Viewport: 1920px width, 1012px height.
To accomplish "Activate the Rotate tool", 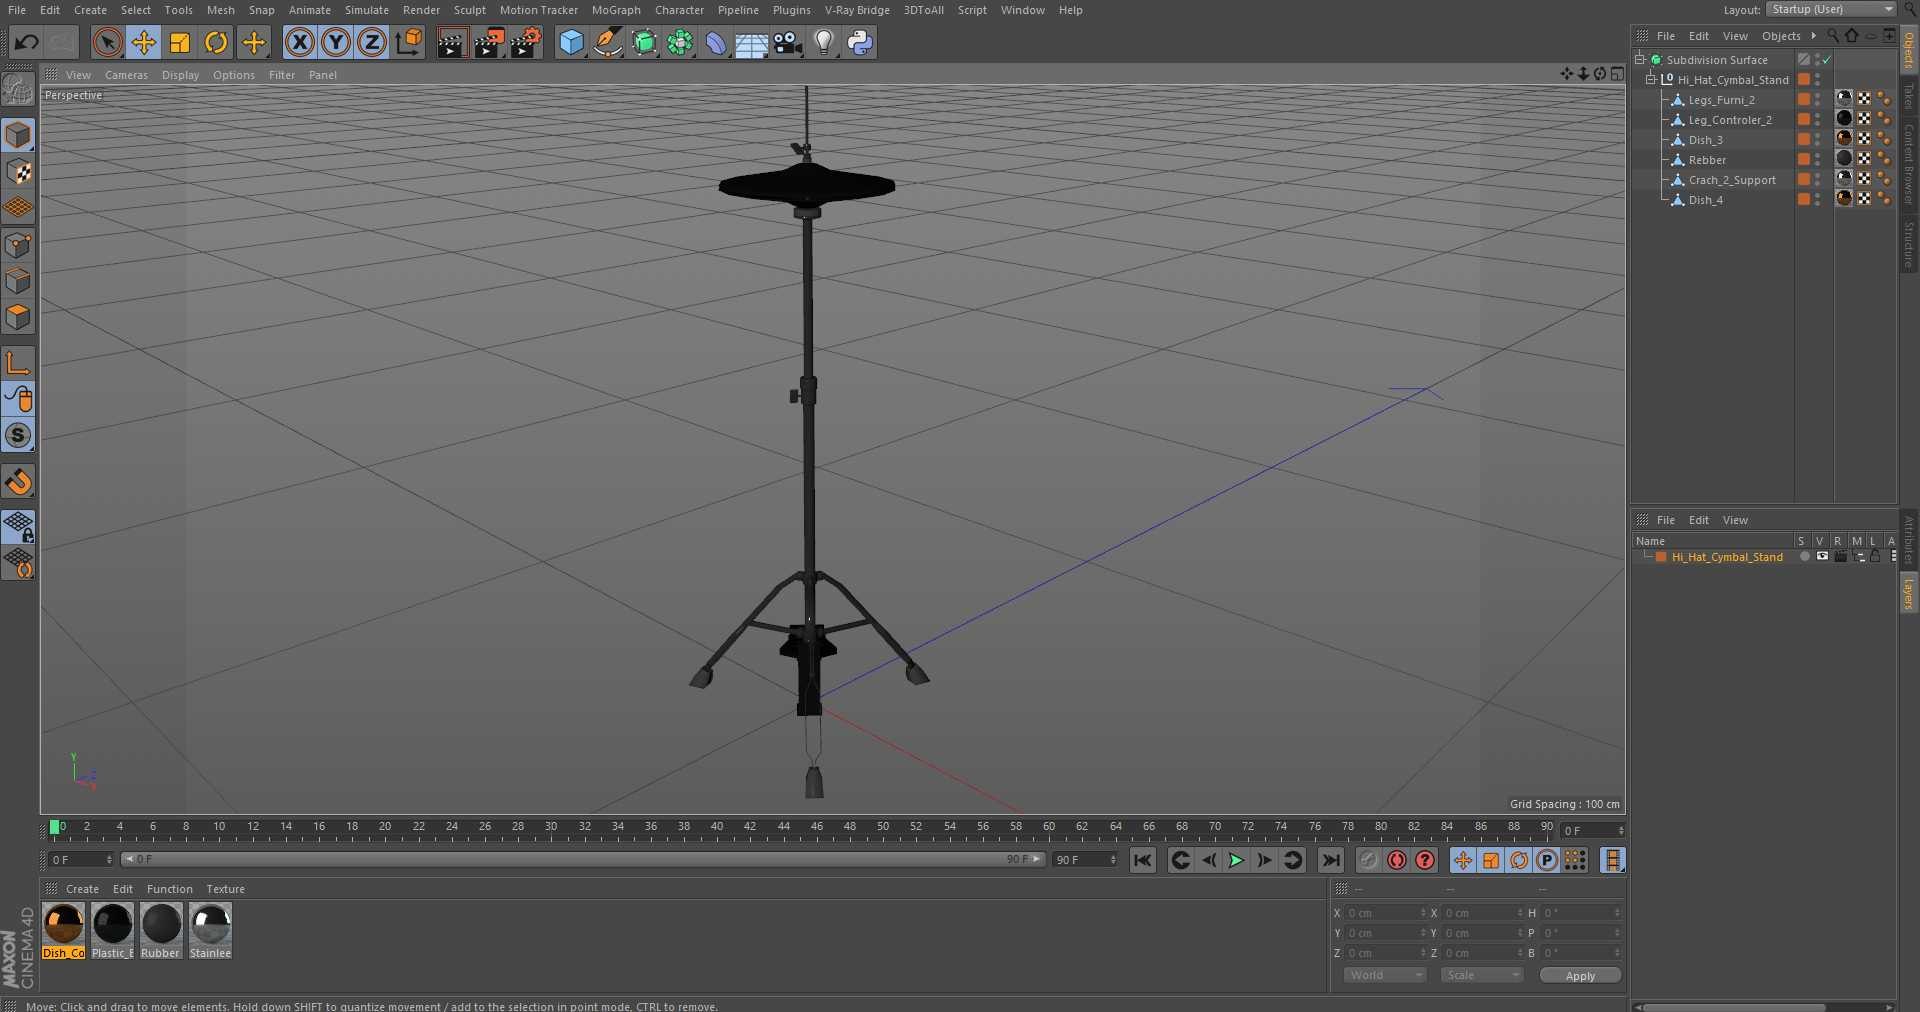I will point(216,42).
